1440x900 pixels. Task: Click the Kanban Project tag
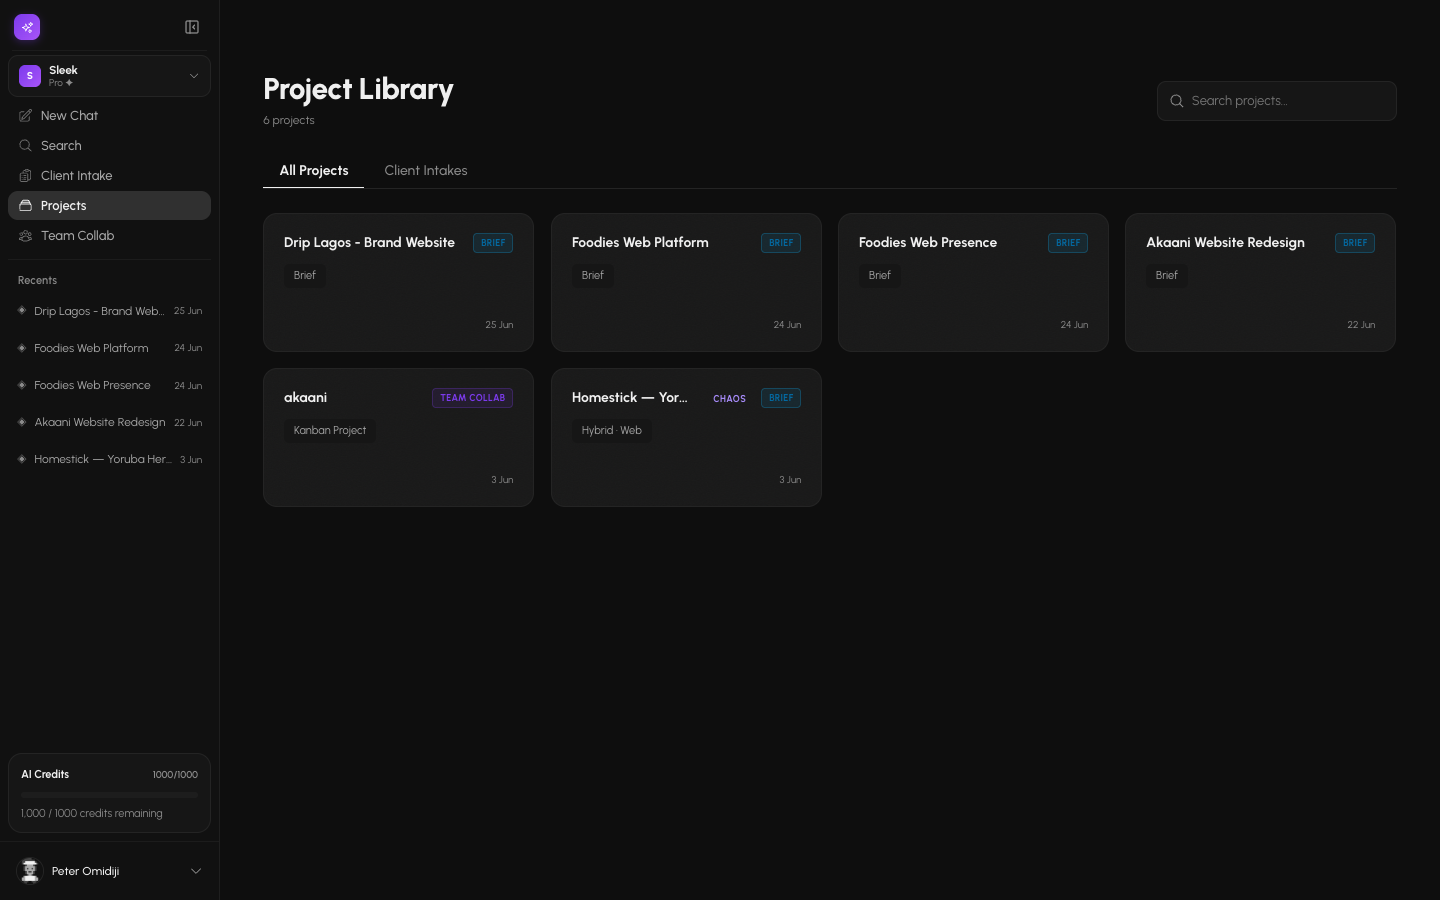(330, 430)
